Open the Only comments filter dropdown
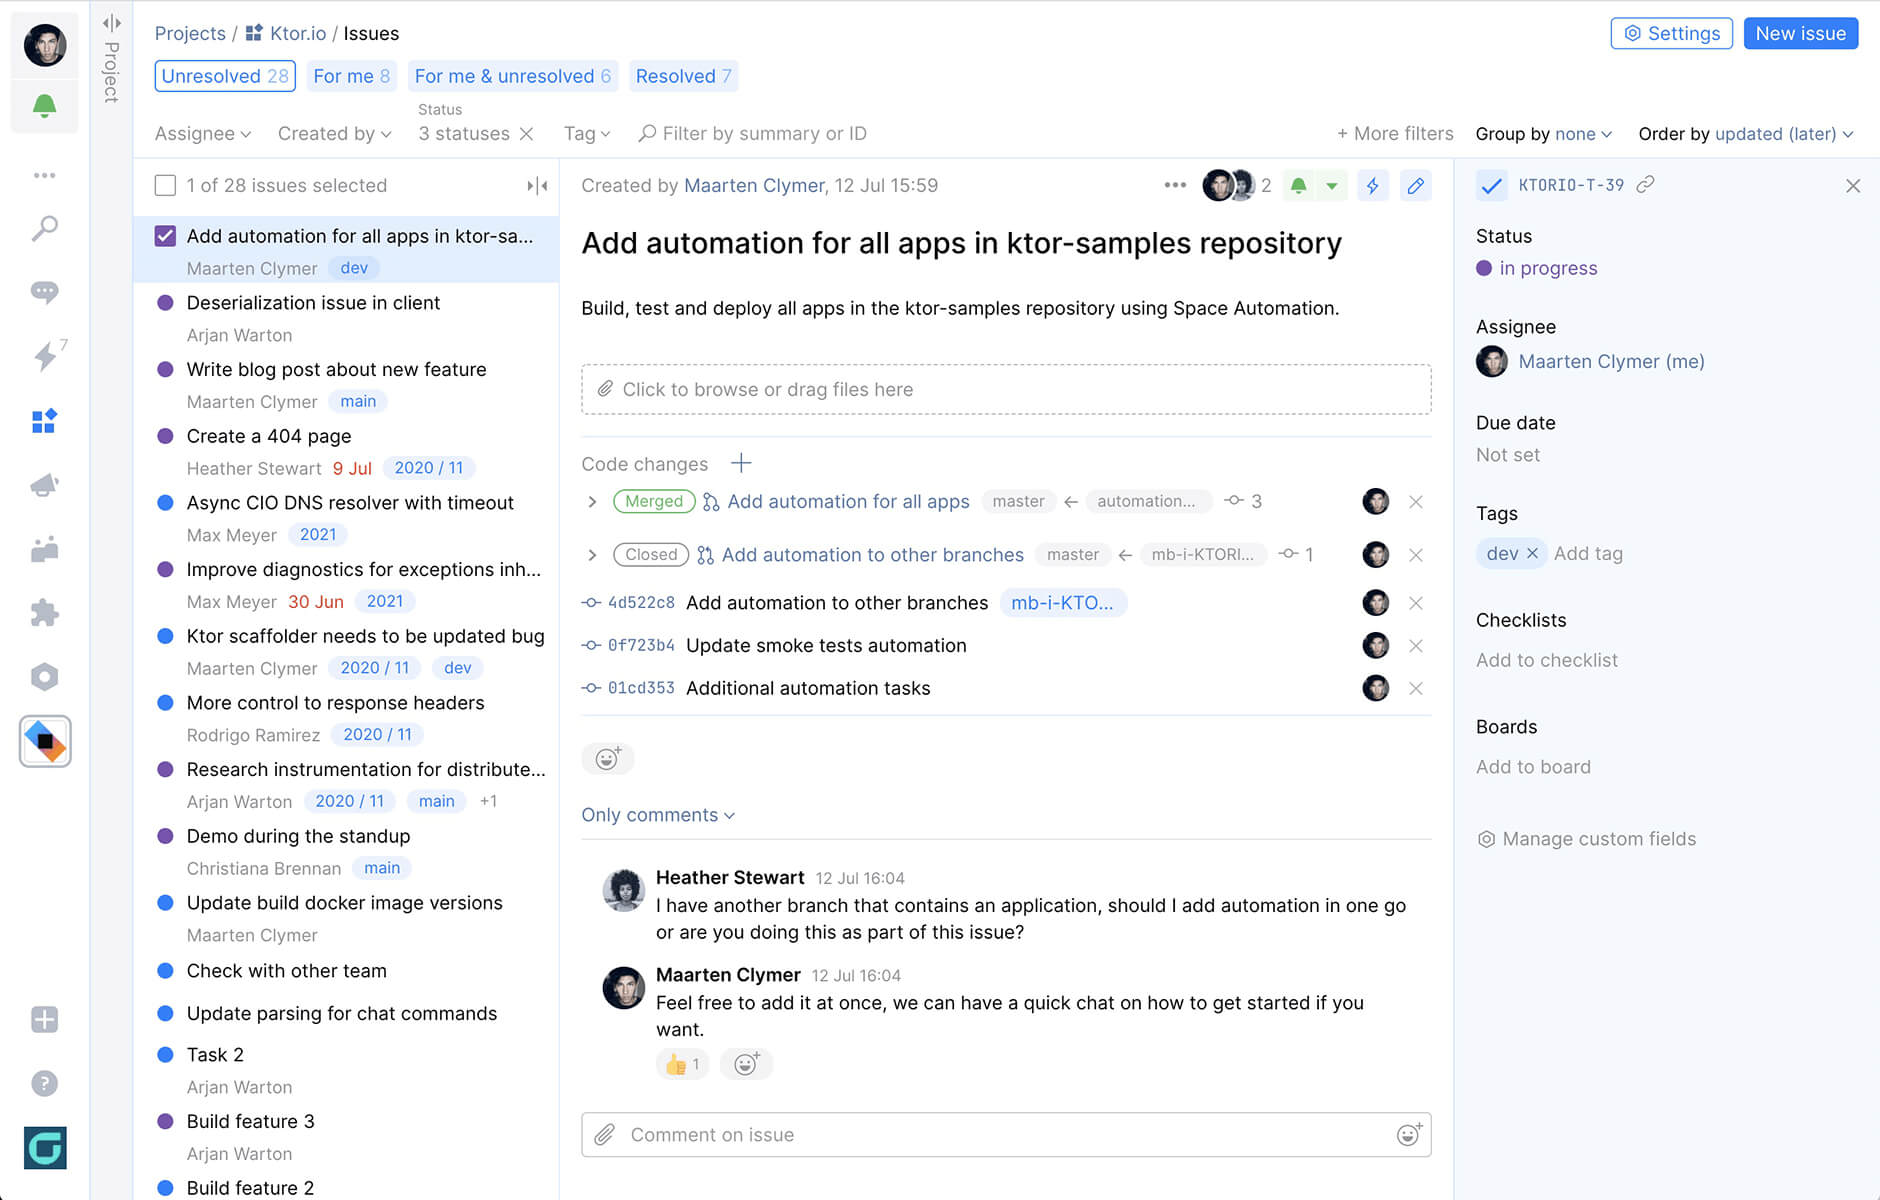 (x=658, y=815)
